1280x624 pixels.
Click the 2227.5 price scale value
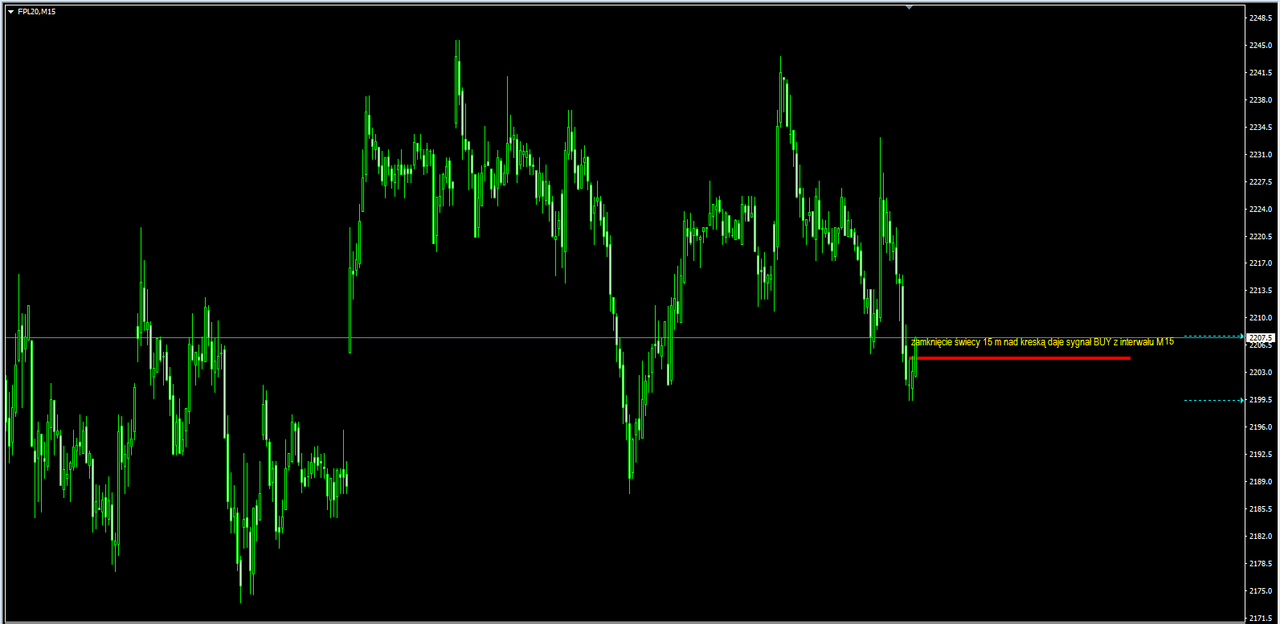coord(1260,182)
